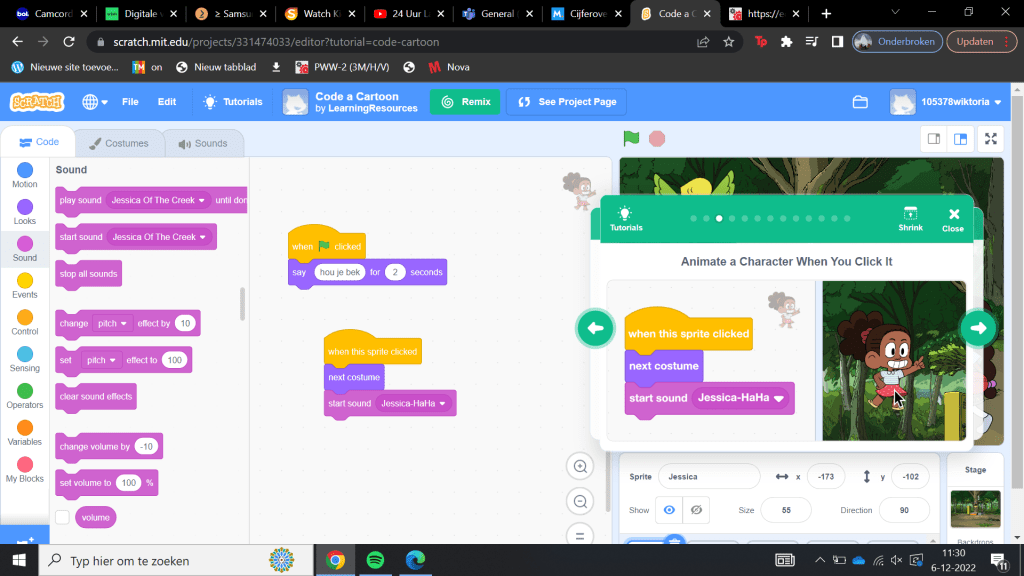1024x576 pixels.
Task: Open the language globe dropdown
Action: coord(95,102)
